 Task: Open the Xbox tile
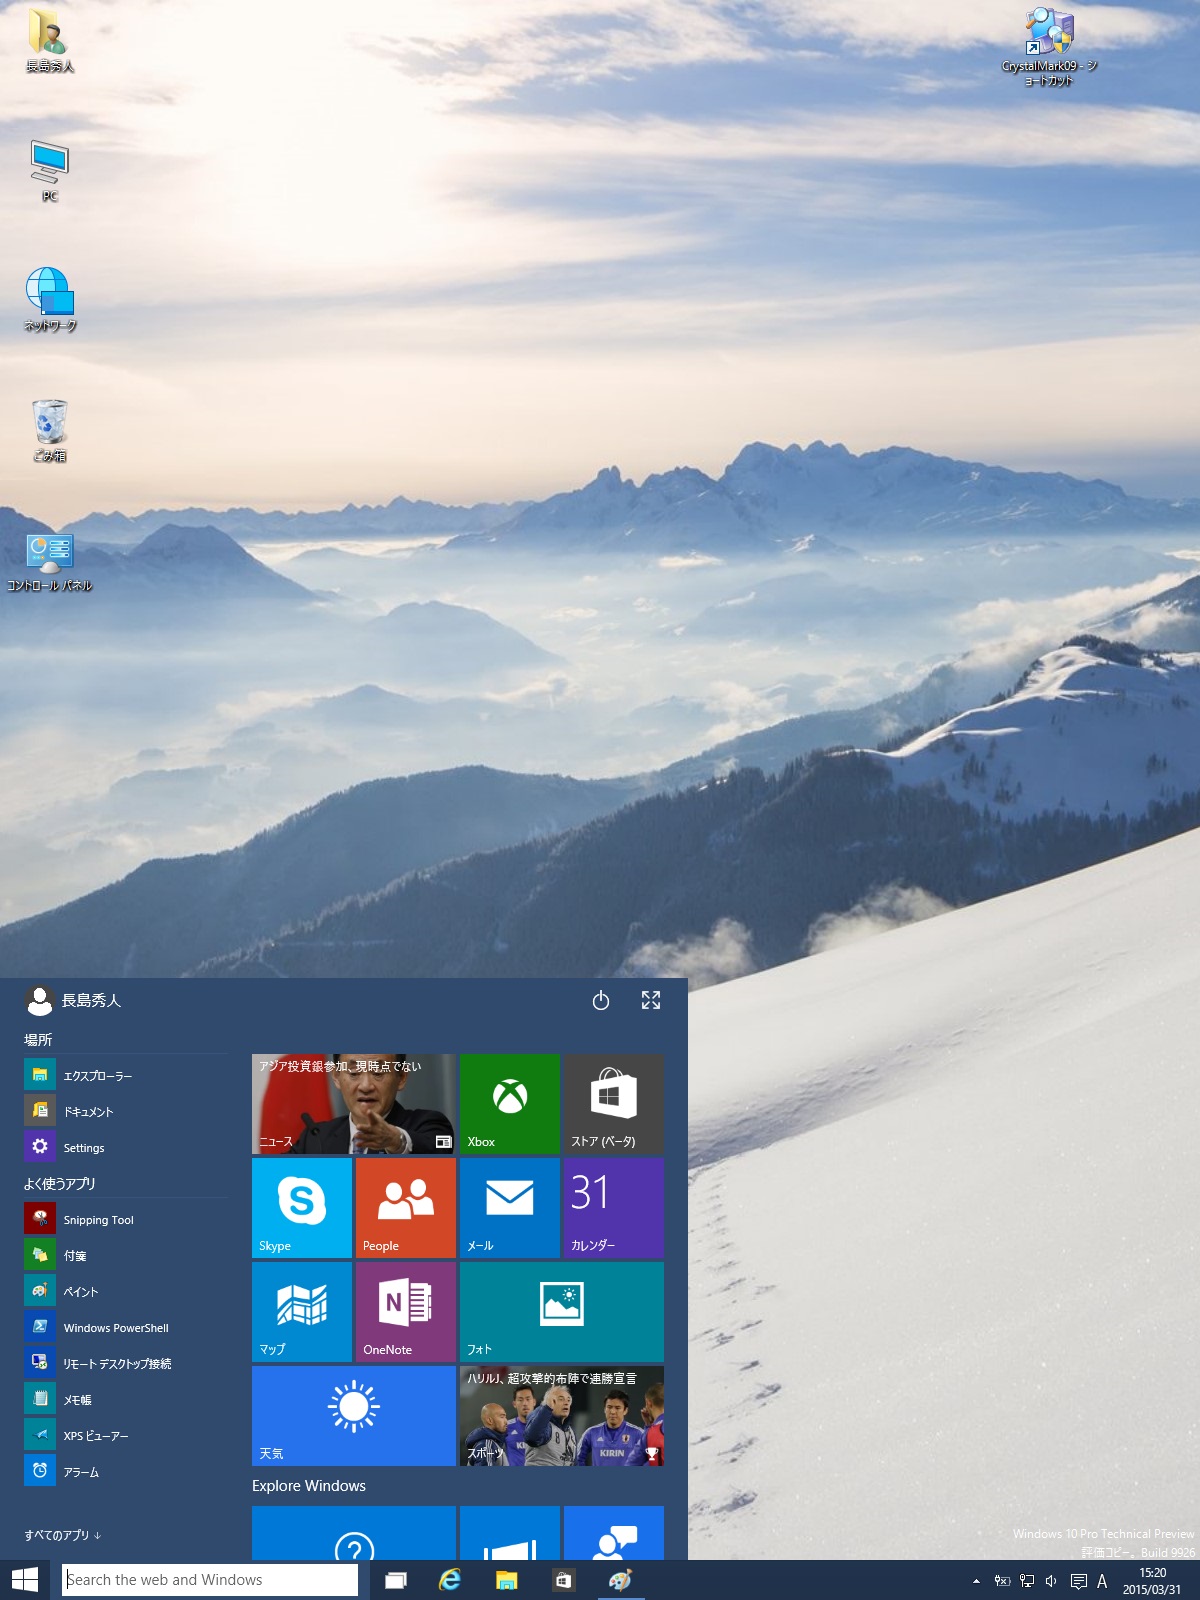(509, 1103)
